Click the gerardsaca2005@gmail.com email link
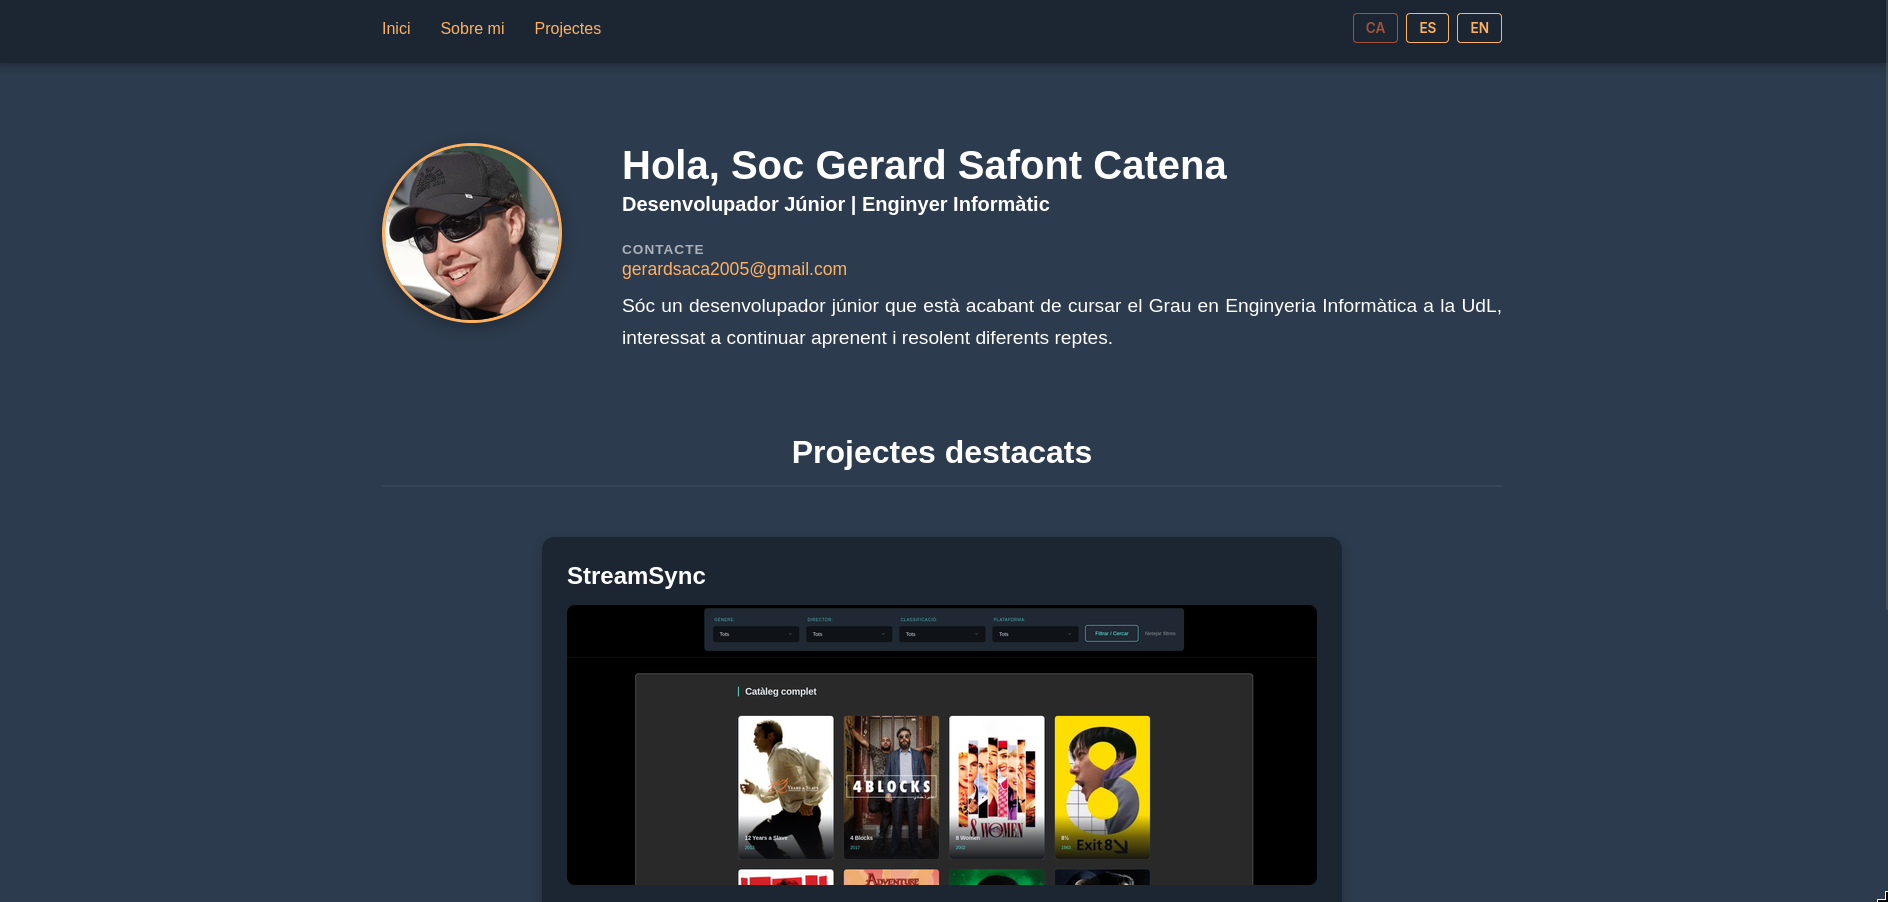This screenshot has height=902, width=1888. click(734, 269)
